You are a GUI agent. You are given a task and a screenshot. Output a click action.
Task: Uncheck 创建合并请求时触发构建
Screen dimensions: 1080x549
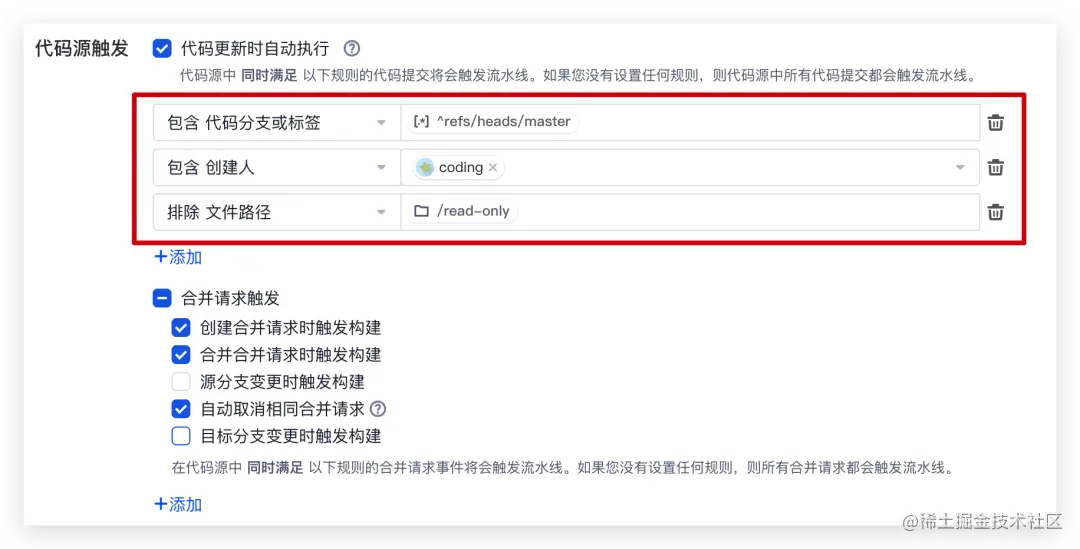pos(180,327)
